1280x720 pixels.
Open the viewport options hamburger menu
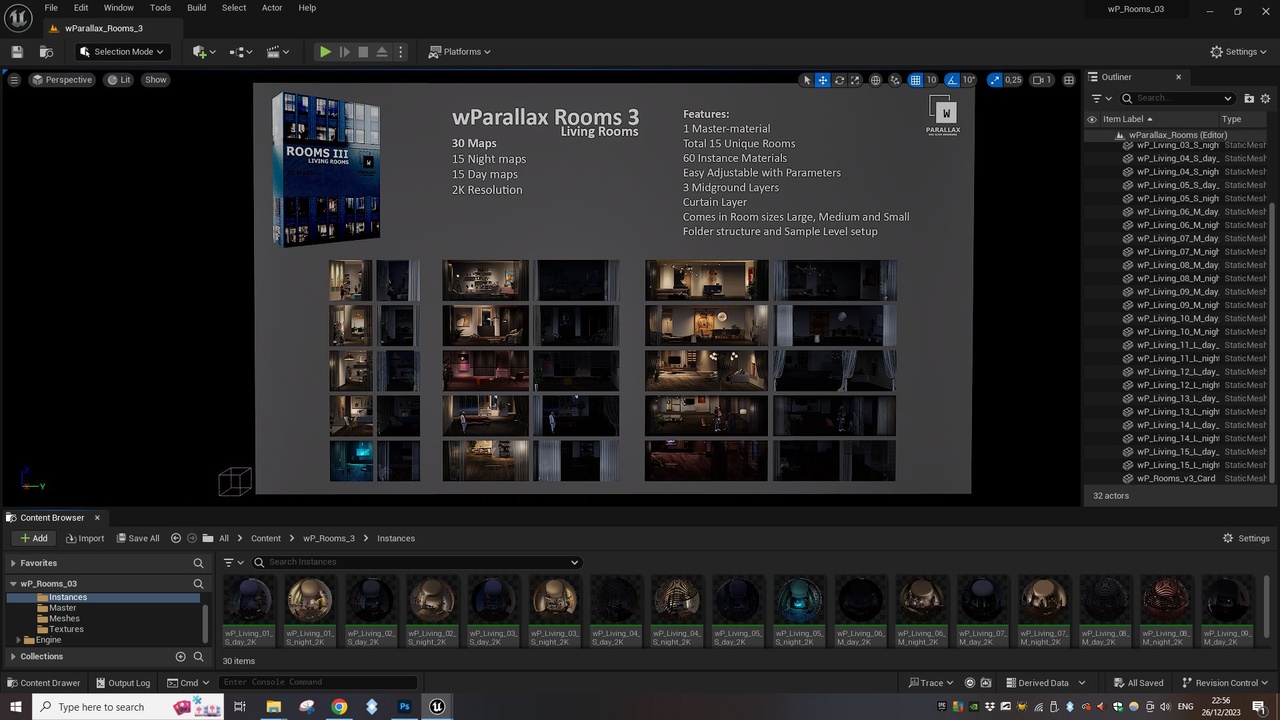tap(14, 80)
